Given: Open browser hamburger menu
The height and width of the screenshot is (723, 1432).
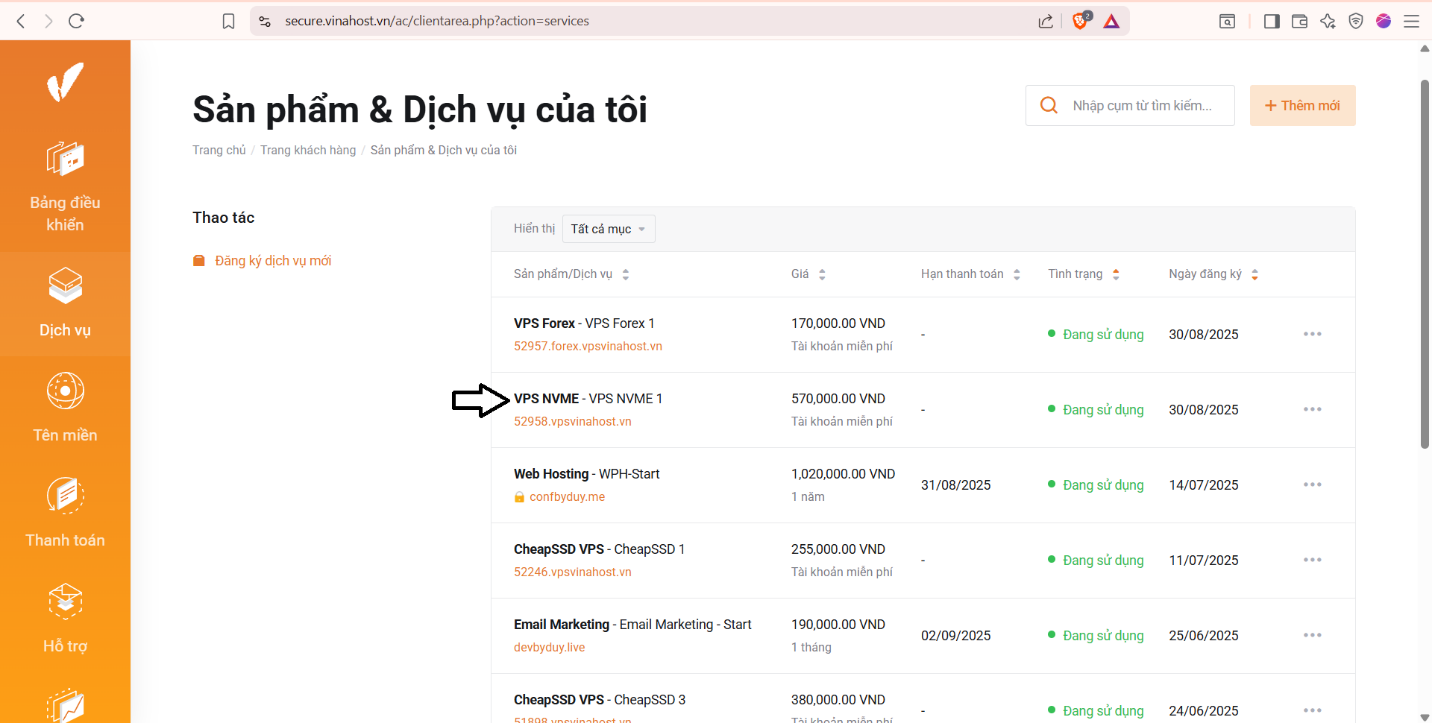Looking at the screenshot, I should point(1411,21).
